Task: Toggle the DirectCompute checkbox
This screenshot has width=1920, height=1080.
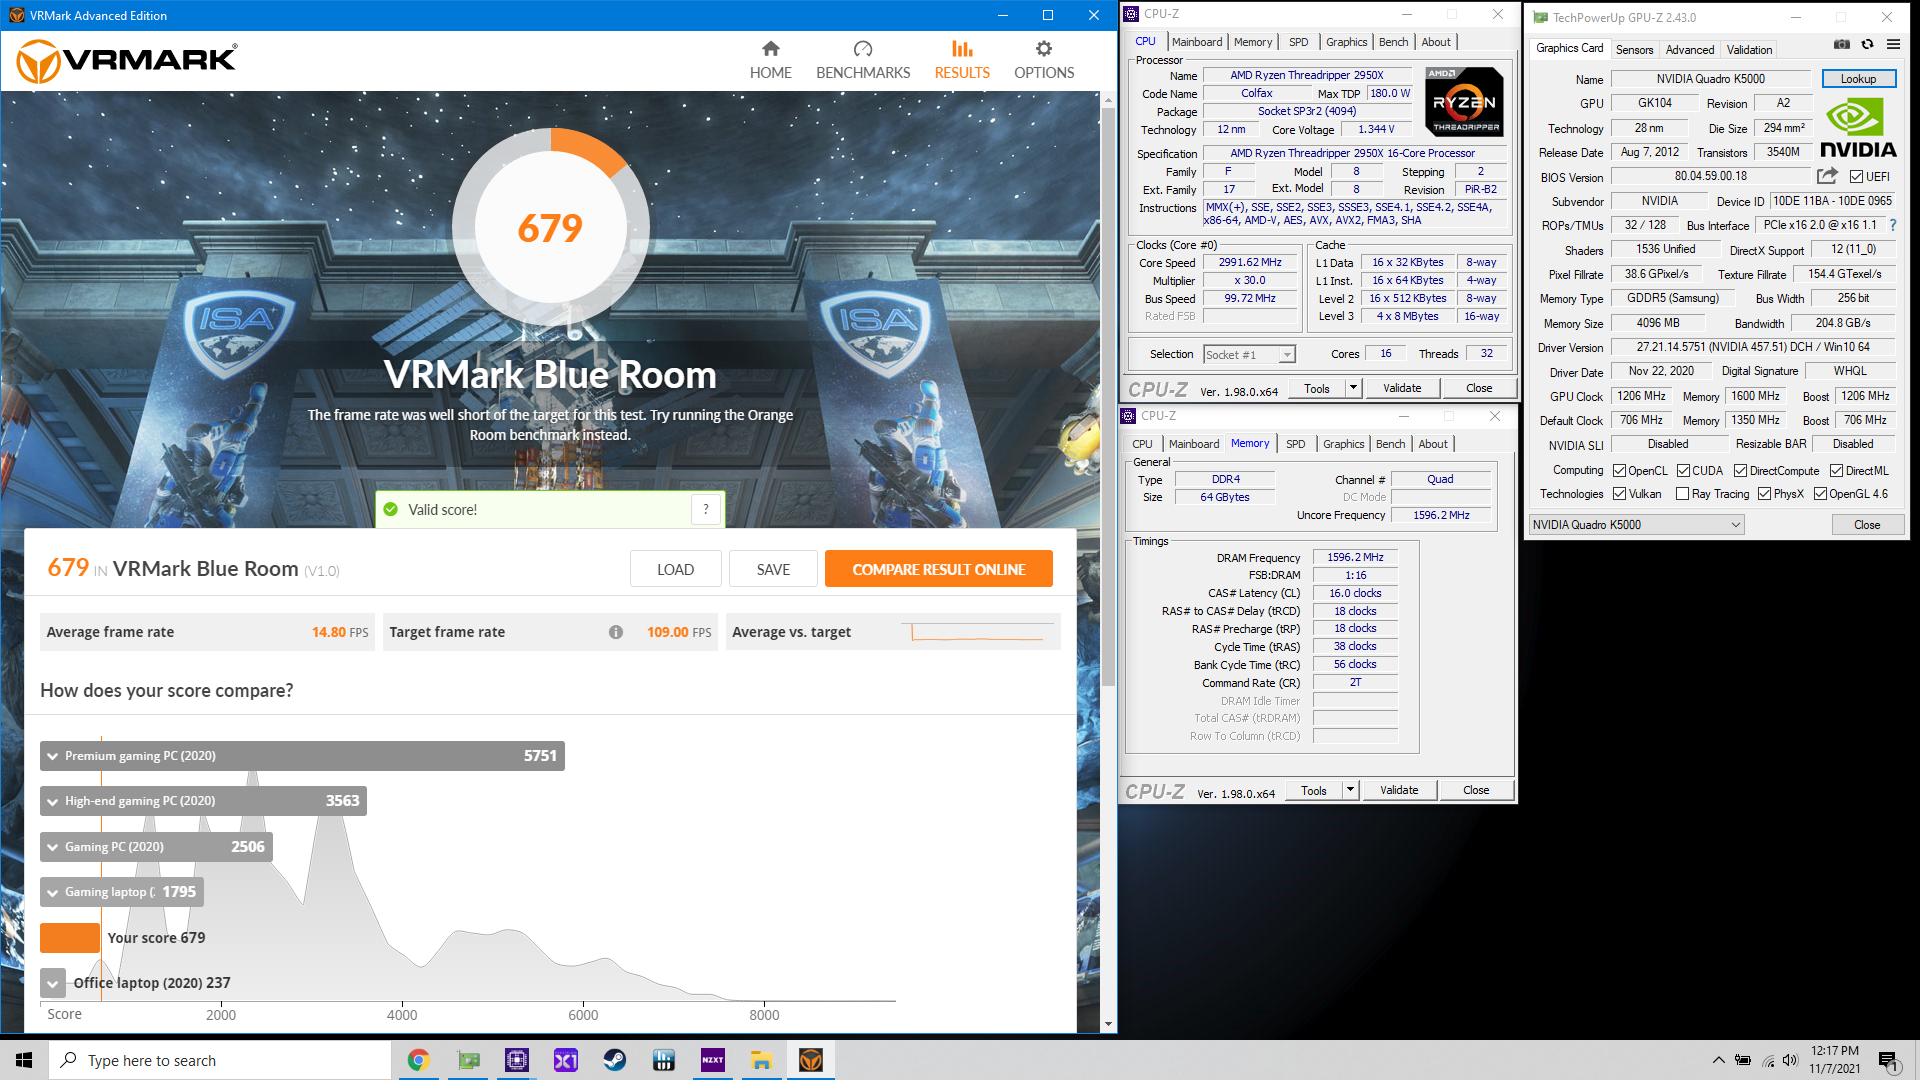Action: (1740, 471)
